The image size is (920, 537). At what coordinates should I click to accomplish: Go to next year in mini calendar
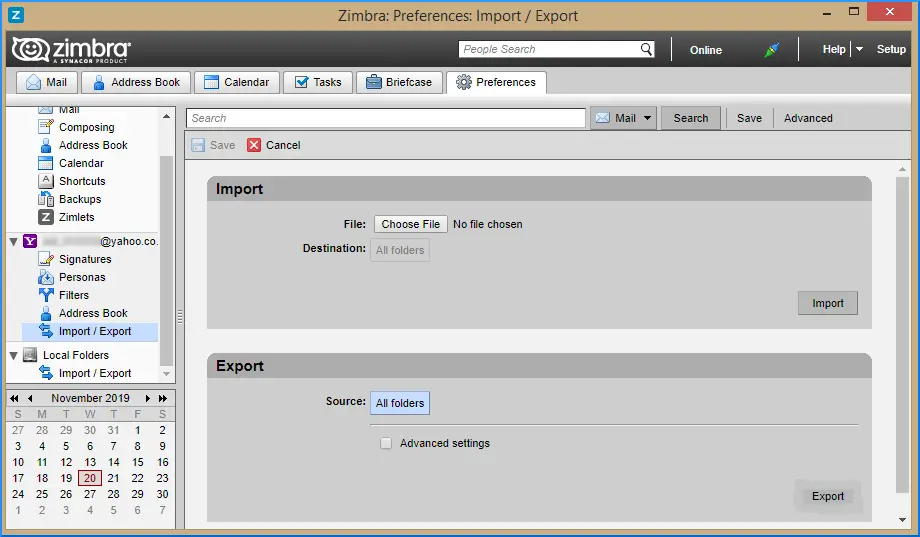pos(163,398)
